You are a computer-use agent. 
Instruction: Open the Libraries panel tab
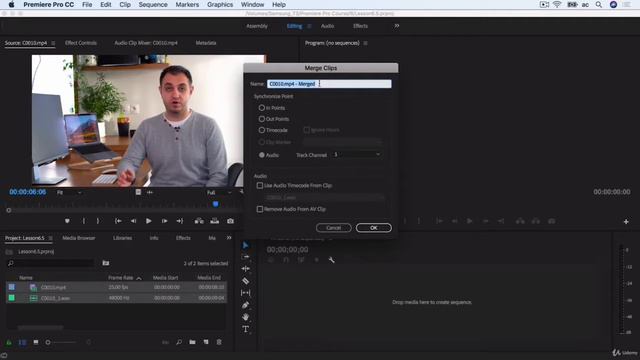coord(122,238)
